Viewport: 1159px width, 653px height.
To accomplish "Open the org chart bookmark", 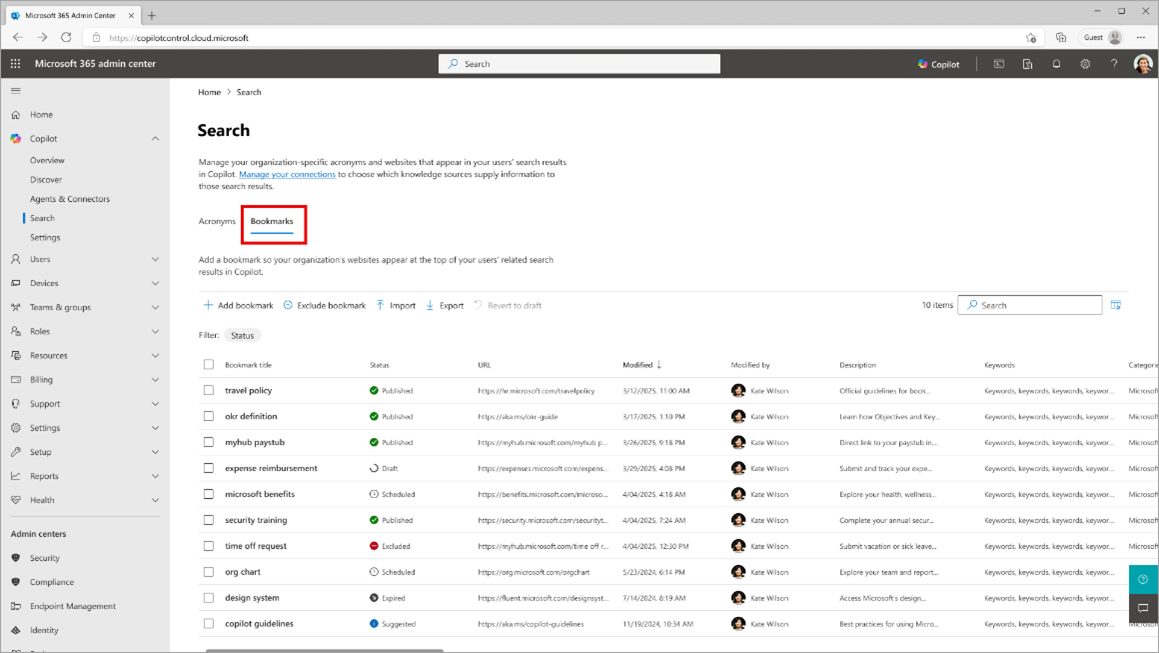I will click(x=242, y=572).
